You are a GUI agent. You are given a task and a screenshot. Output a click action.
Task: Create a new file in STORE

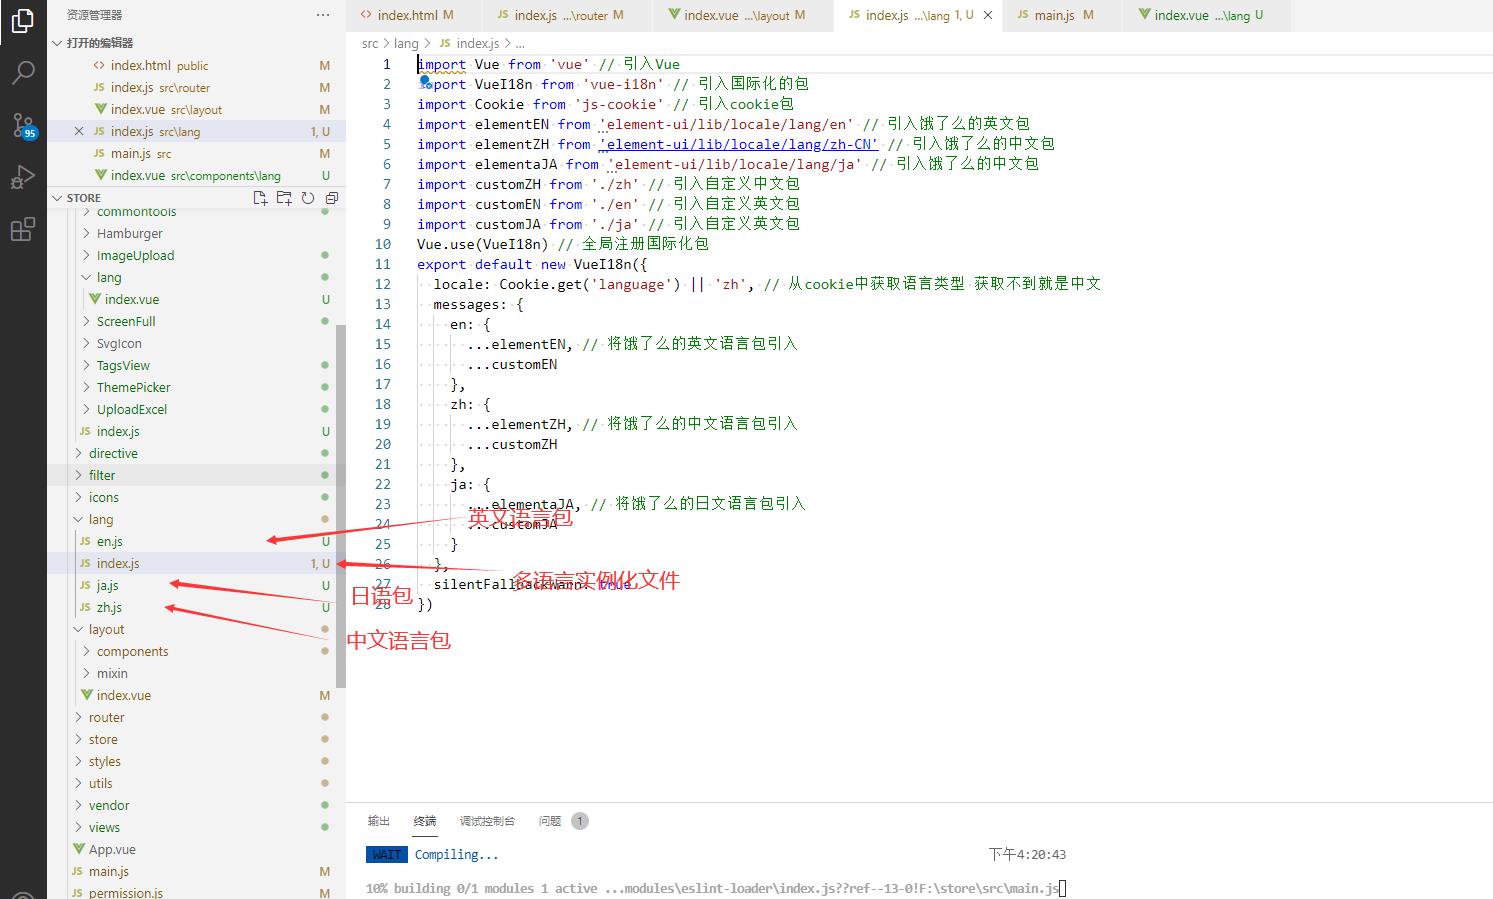pyautogui.click(x=260, y=198)
